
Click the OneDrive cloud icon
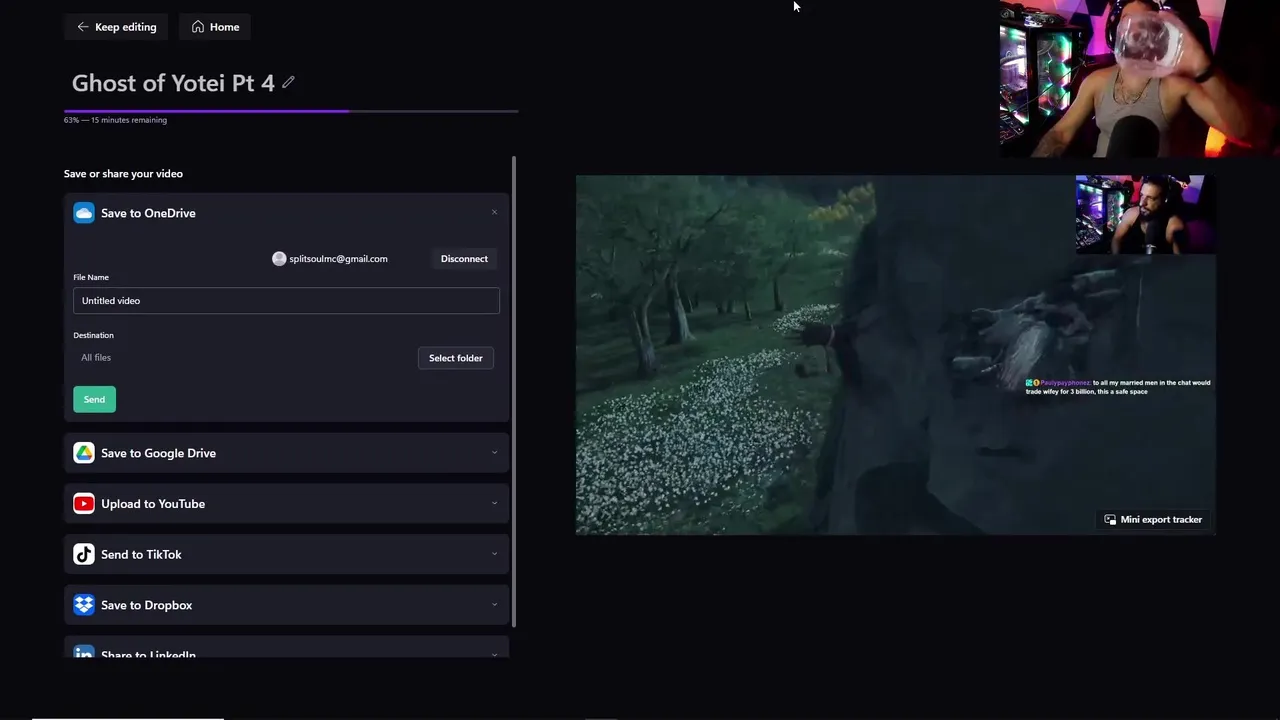(x=84, y=213)
